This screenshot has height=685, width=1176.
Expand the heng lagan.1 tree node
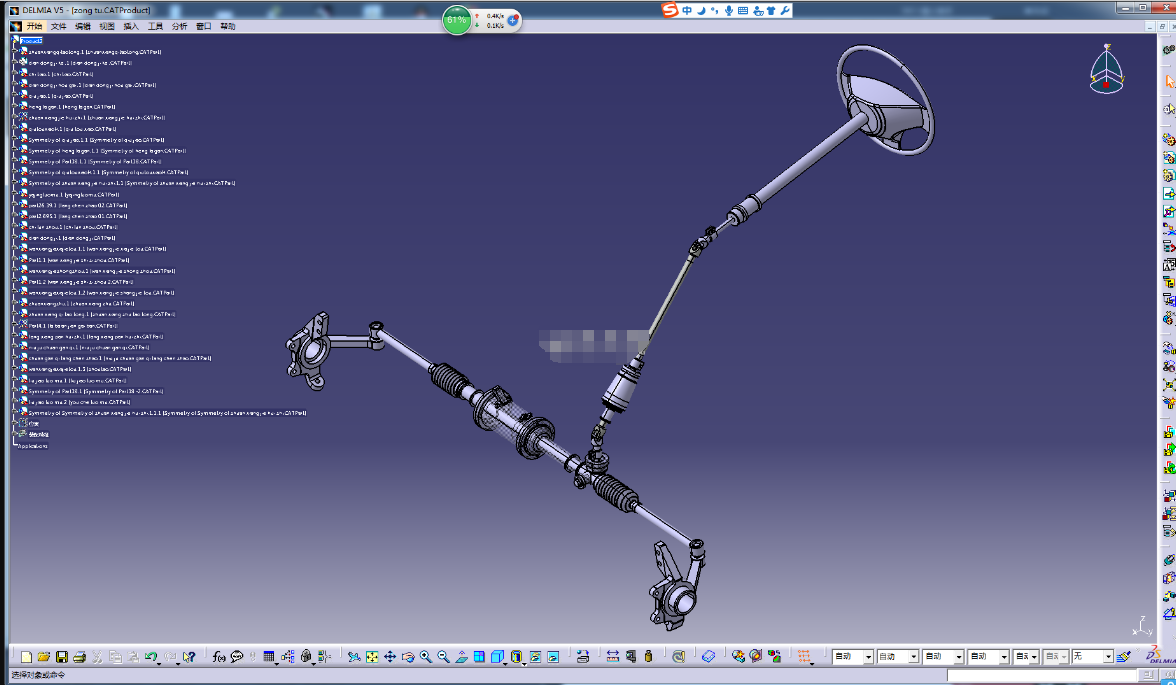point(15,107)
